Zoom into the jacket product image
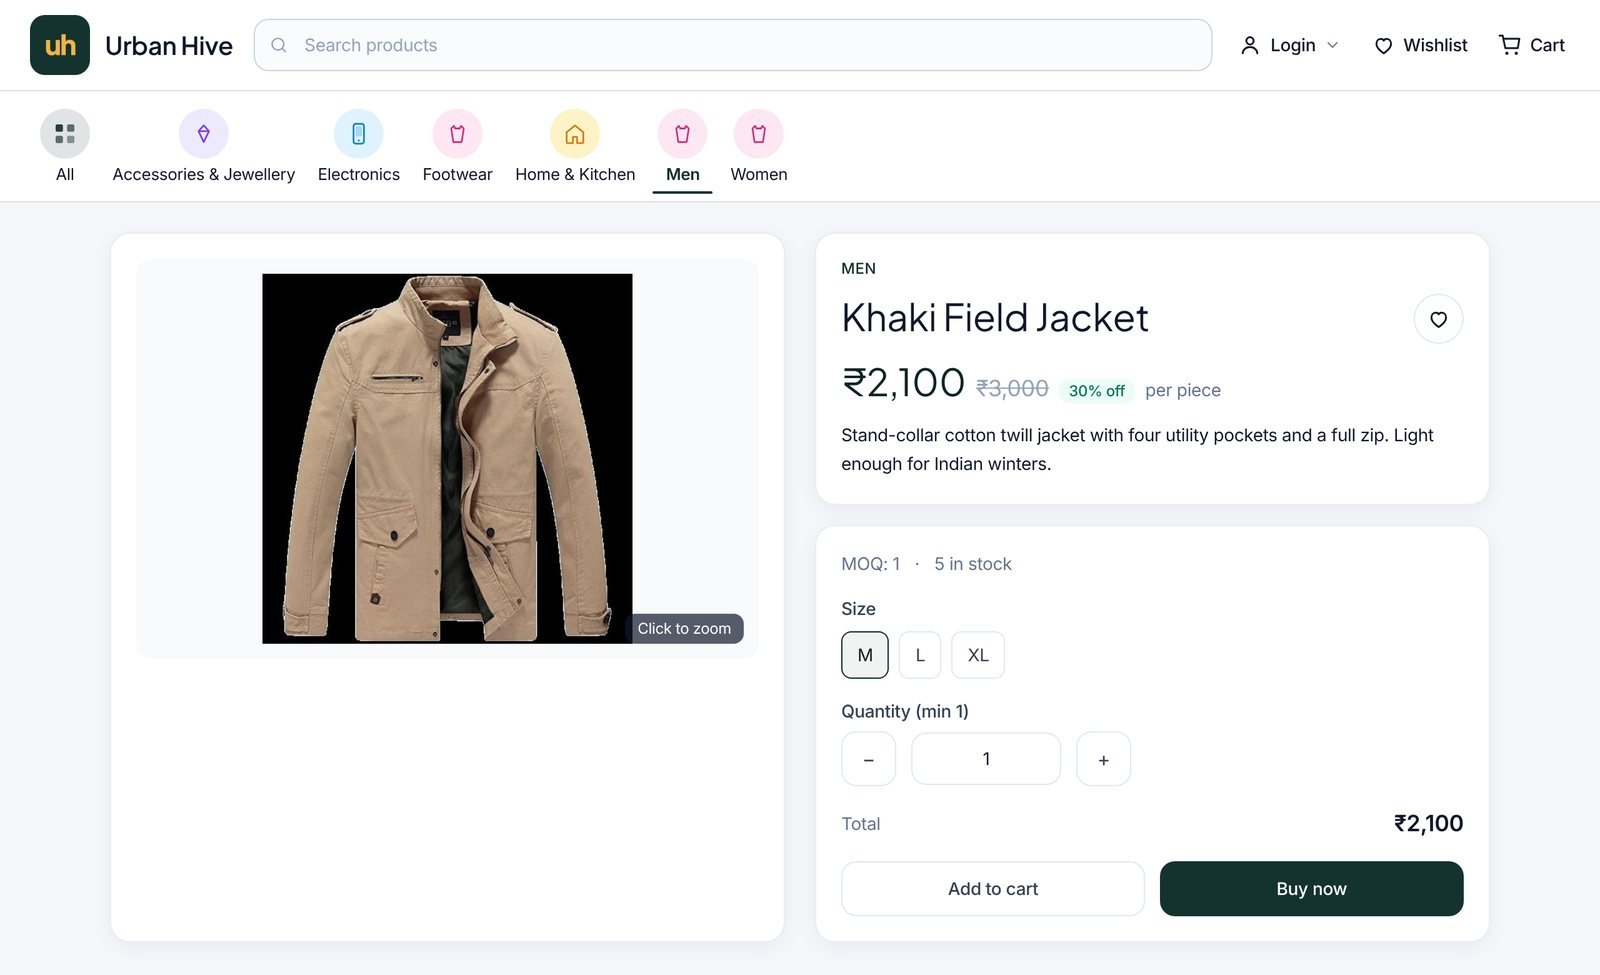 (x=447, y=458)
